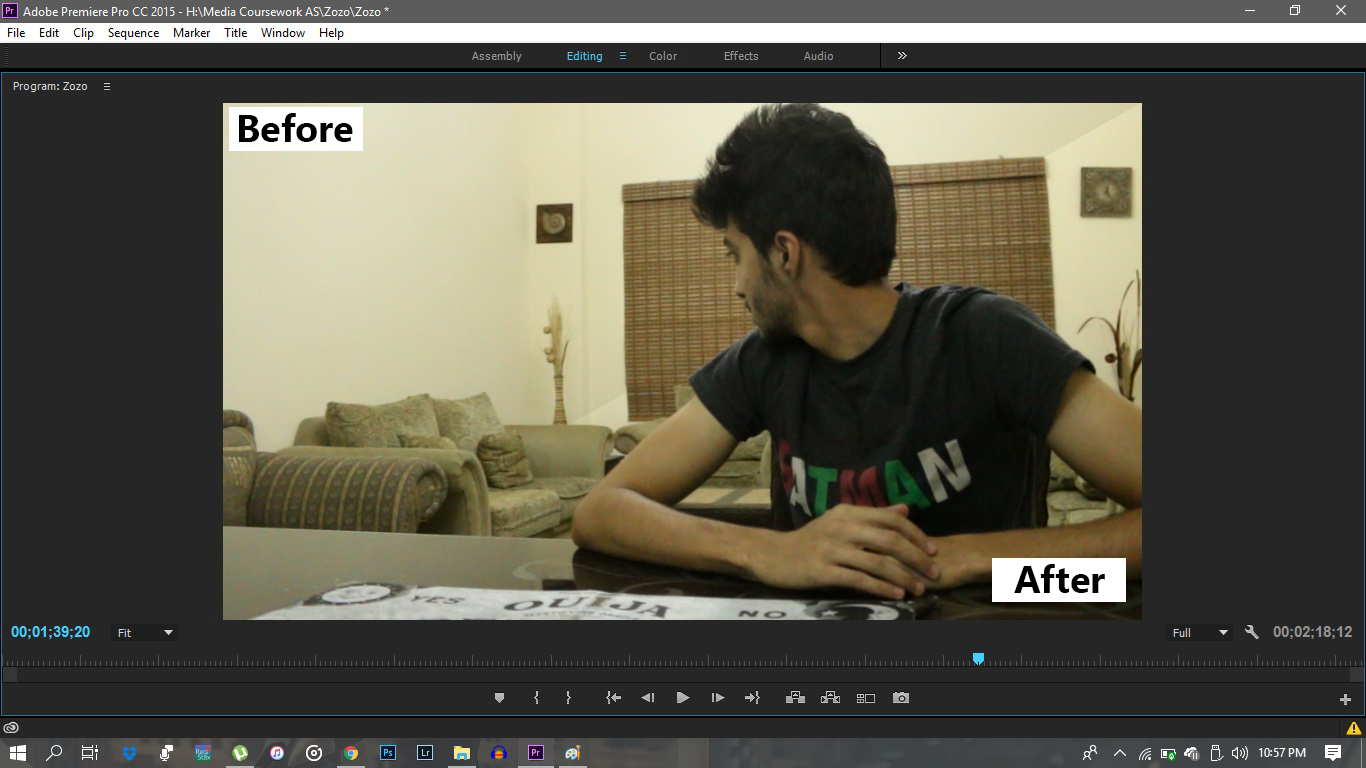
Task: Open the wrench Settings menu
Action: (x=1251, y=632)
